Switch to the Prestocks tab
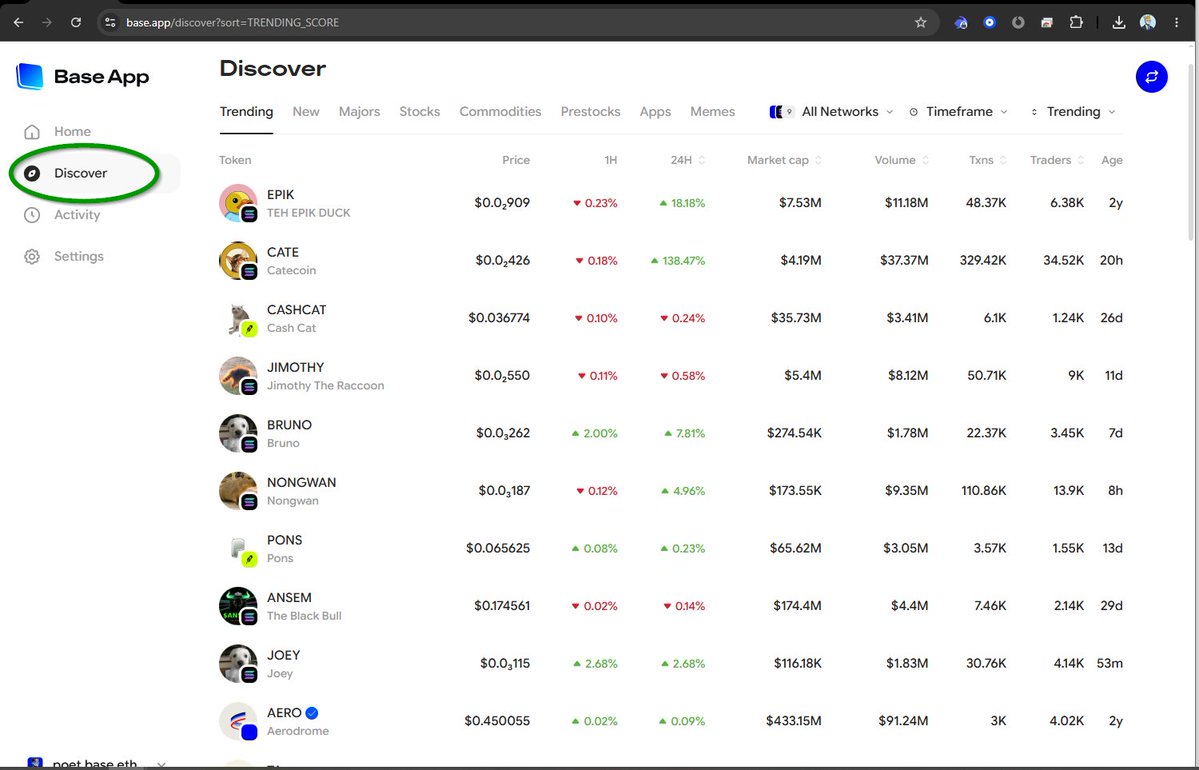The width and height of the screenshot is (1199, 770). pos(590,112)
